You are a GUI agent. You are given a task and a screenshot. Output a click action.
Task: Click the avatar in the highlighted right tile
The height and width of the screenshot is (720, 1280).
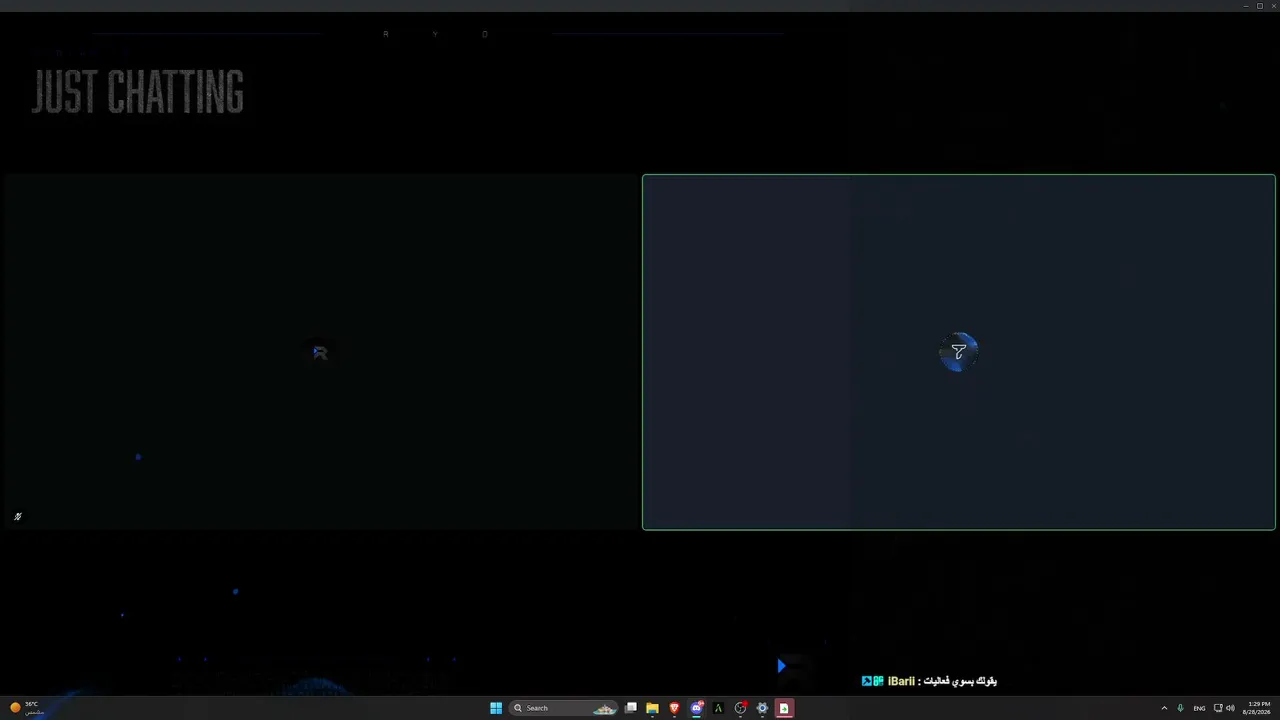pyautogui.click(x=958, y=352)
